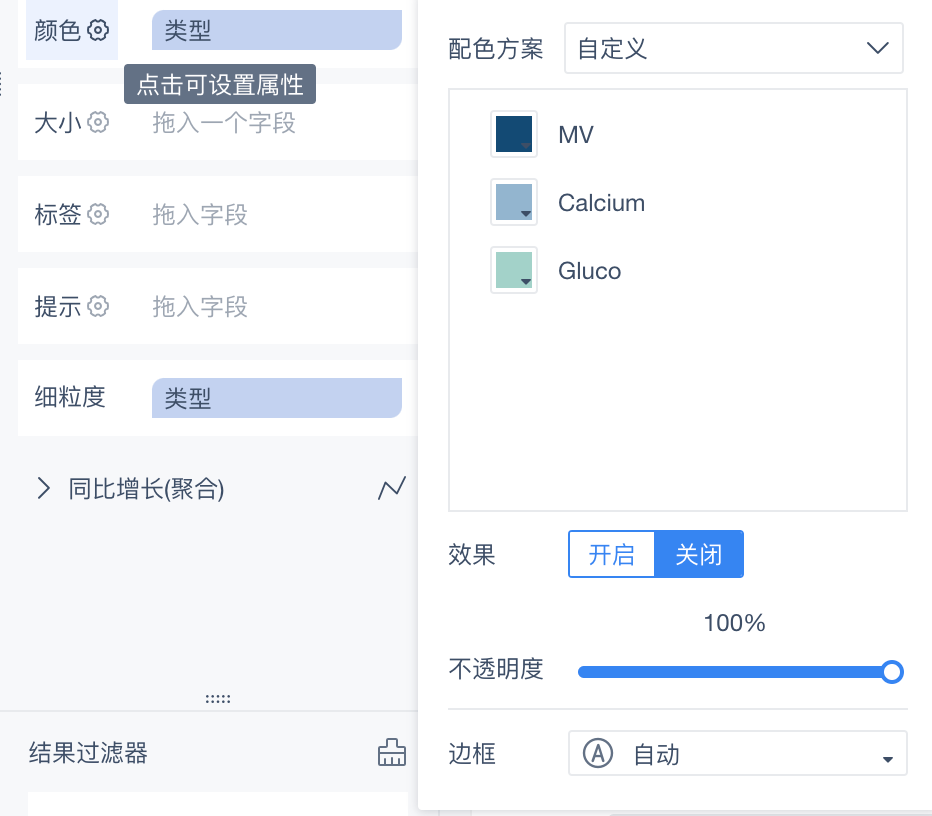The width and height of the screenshot is (932, 816).
Task: Open the 配色方案 自定义 dropdown
Action: (x=733, y=48)
